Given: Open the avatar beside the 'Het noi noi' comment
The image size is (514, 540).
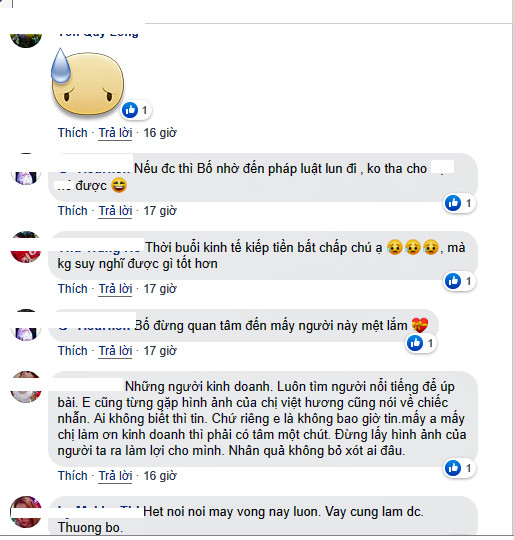Looking at the screenshot, I should tap(26, 512).
